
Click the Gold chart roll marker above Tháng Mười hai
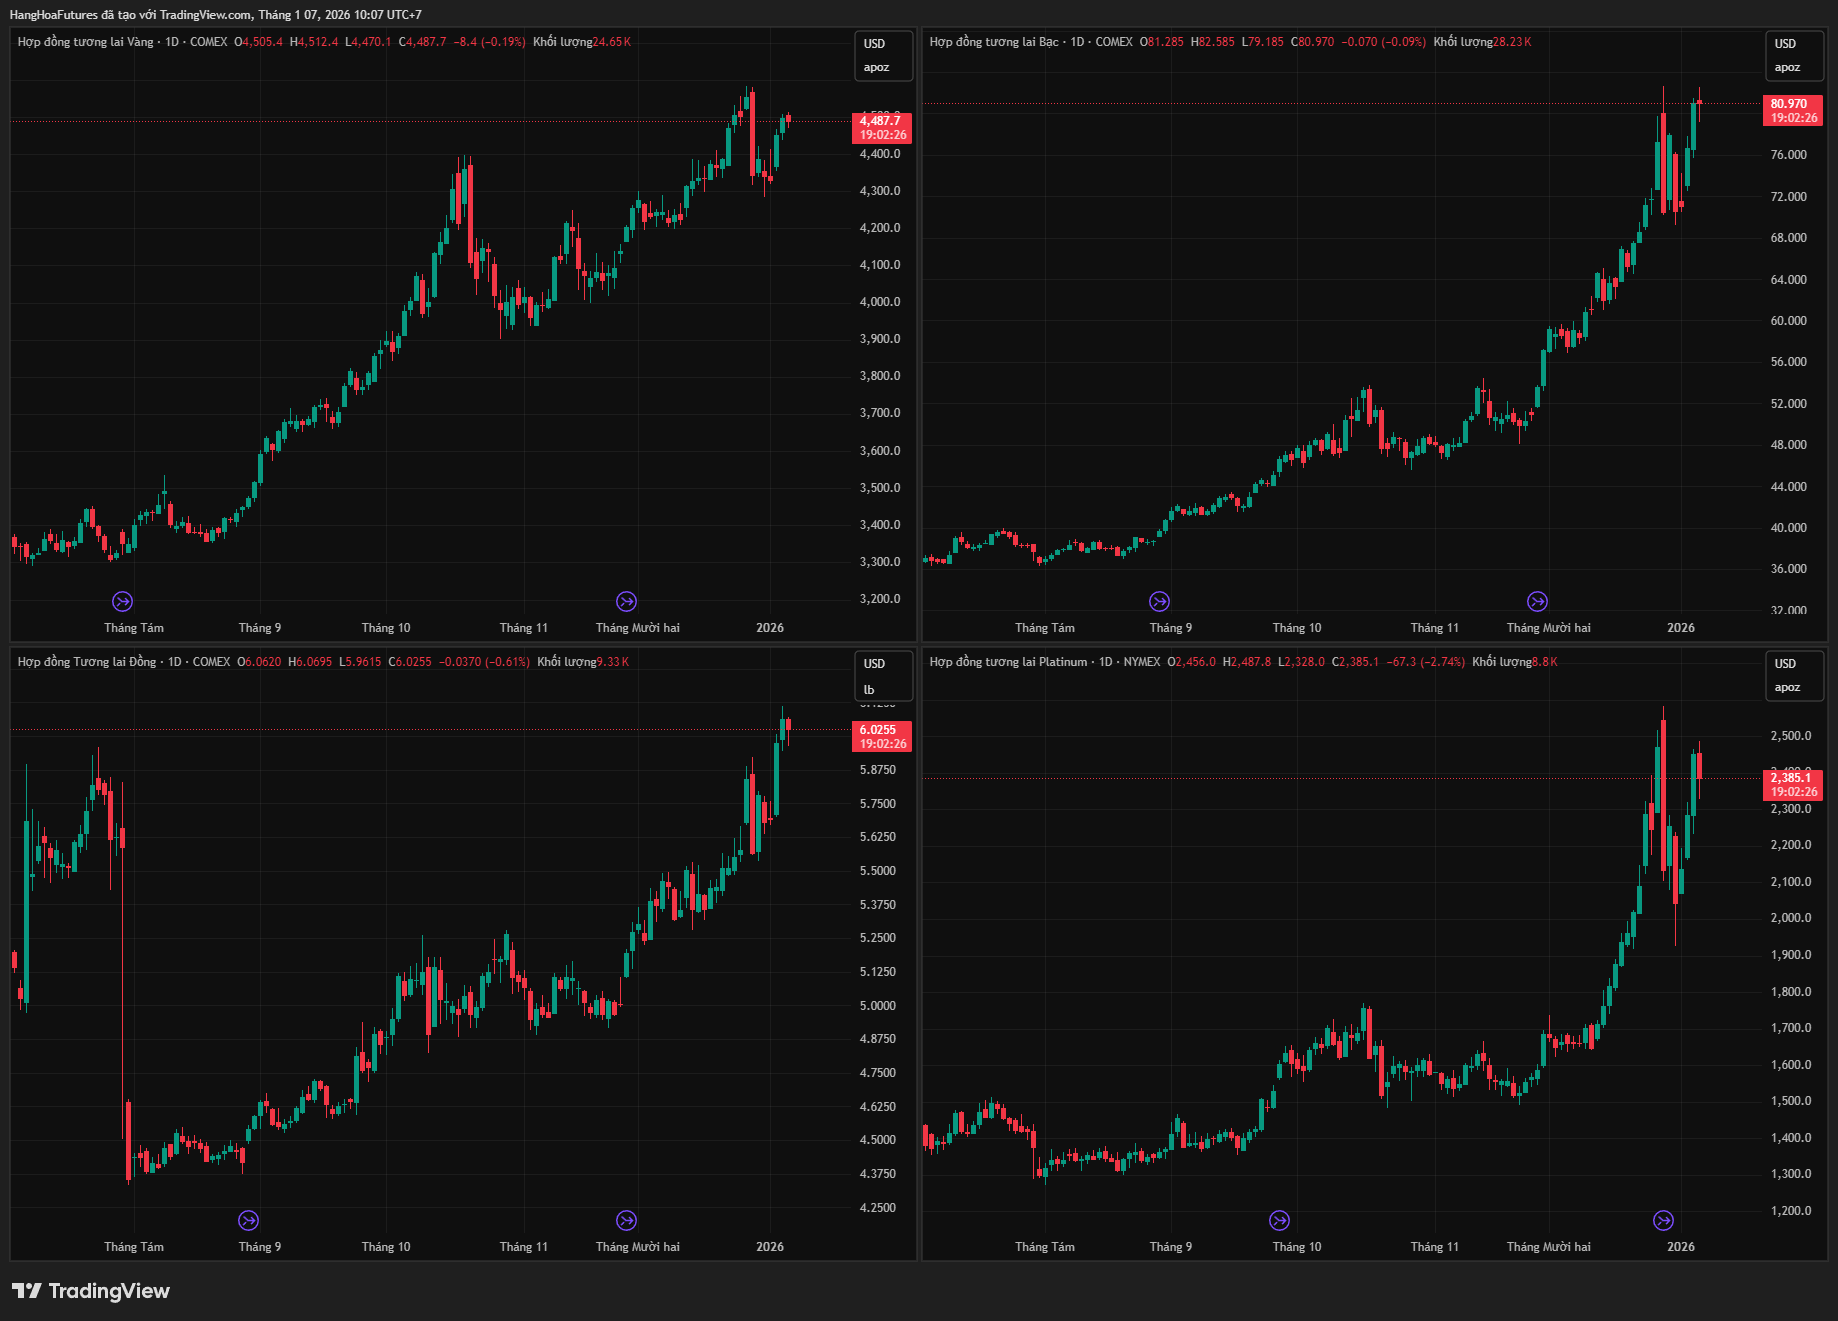(626, 601)
